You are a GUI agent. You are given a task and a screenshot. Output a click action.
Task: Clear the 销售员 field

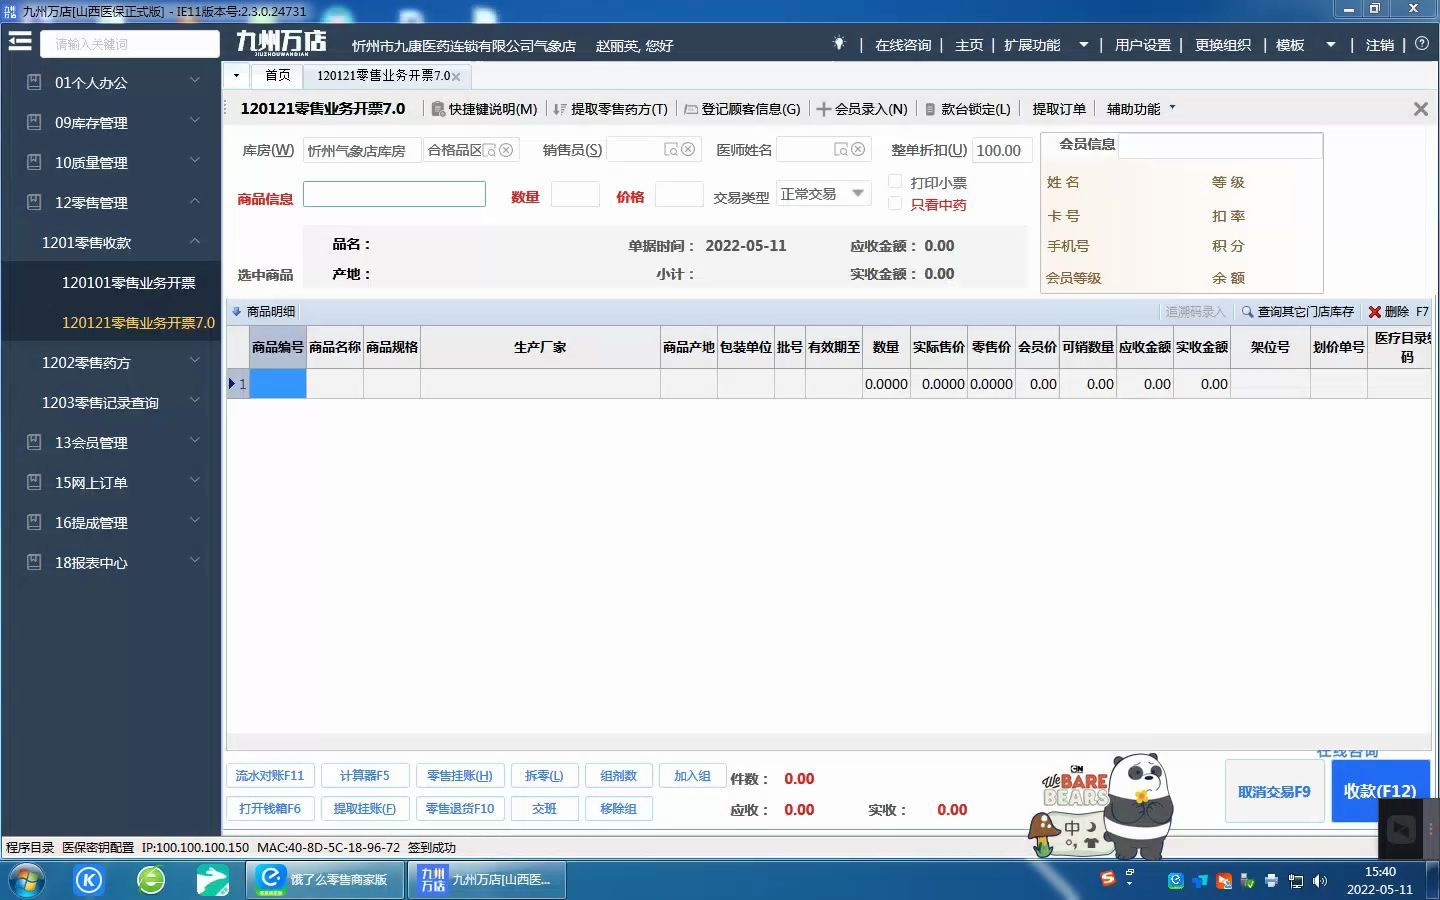[688, 150]
